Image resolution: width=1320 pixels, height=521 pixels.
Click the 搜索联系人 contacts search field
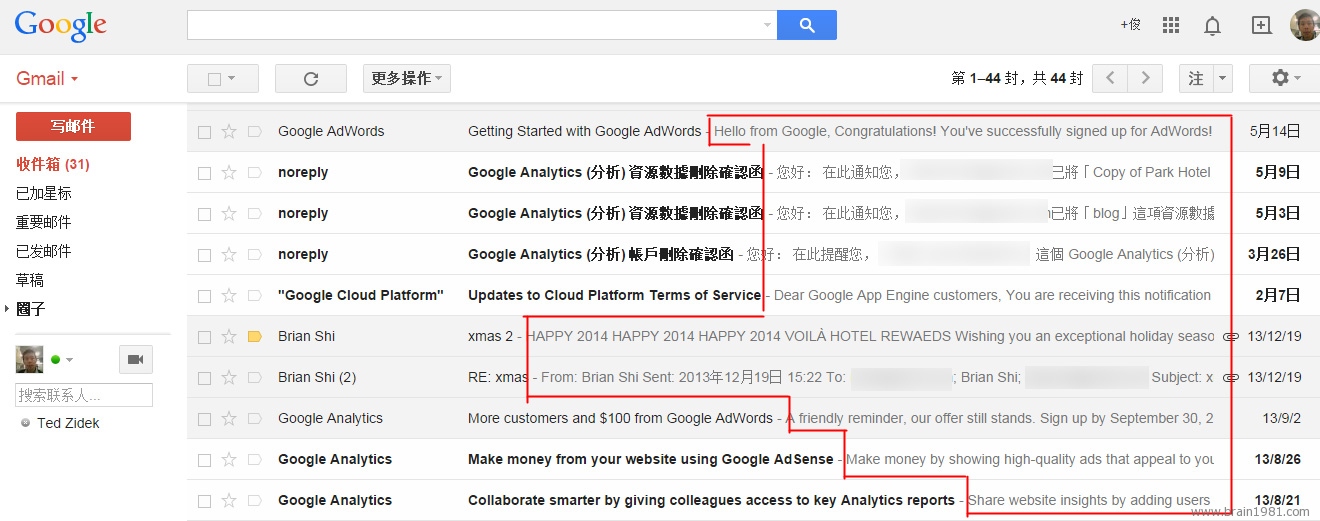pos(84,395)
